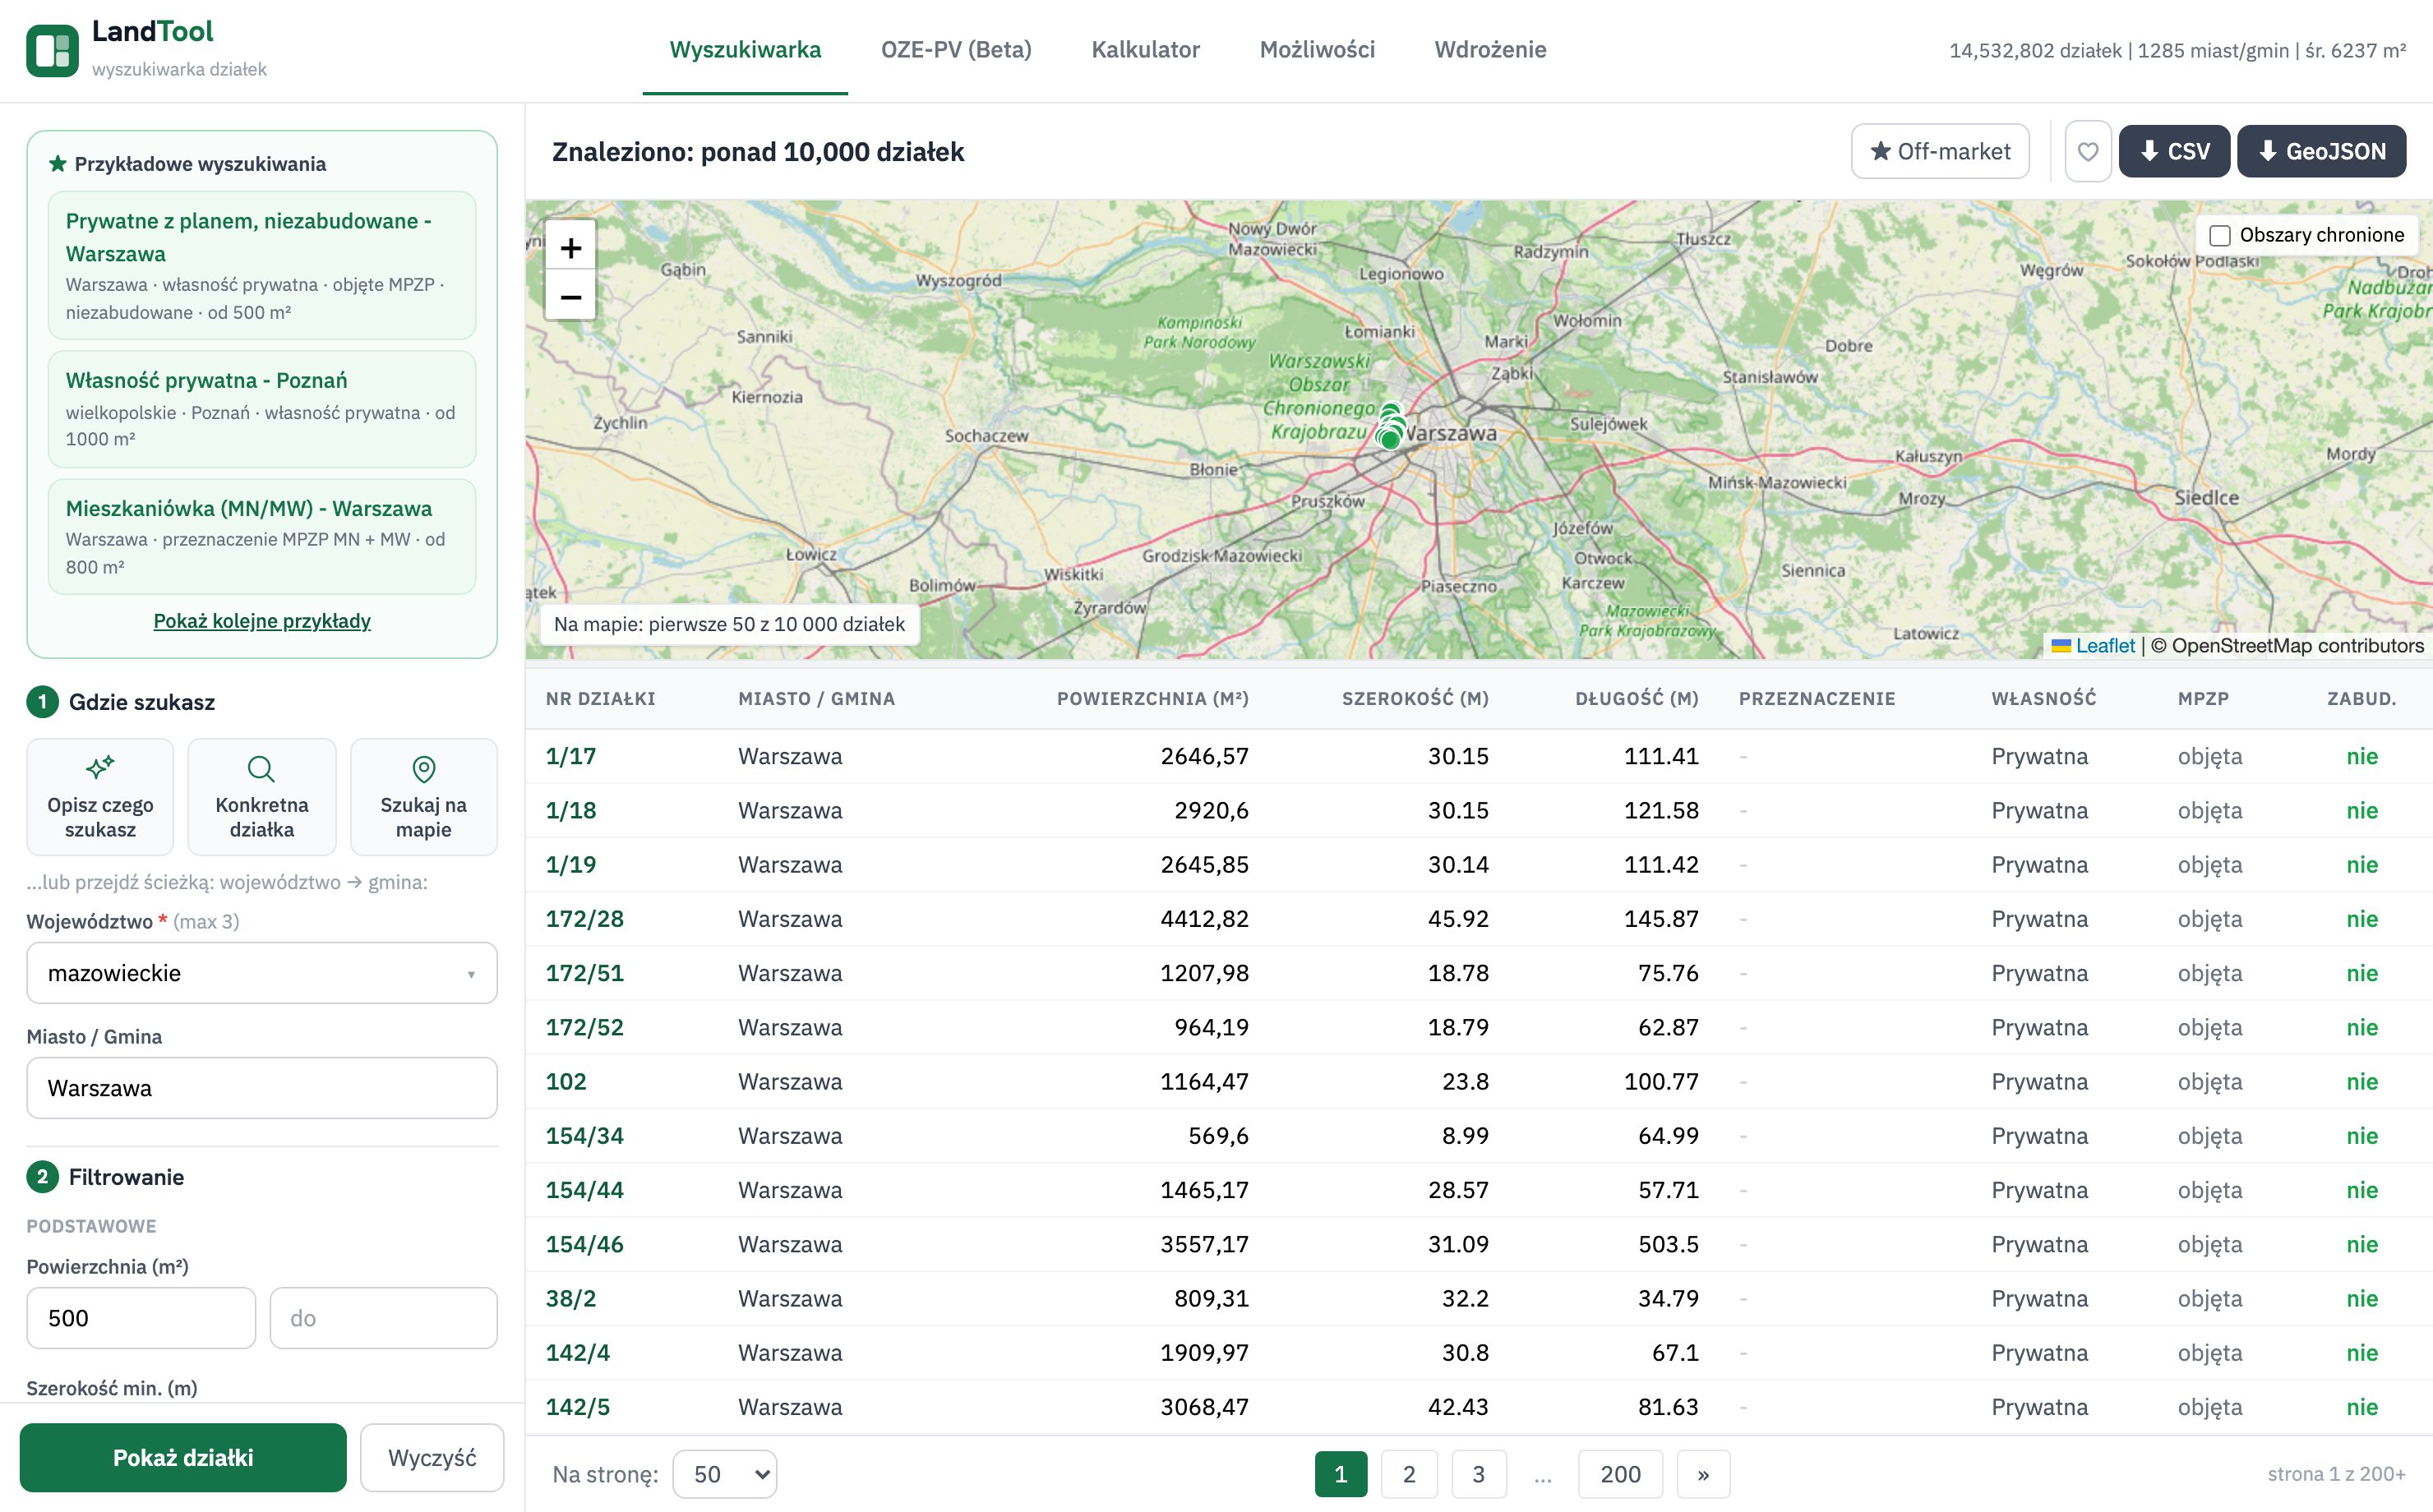Open parcel 154/44
The width and height of the screenshot is (2433, 1512).
click(585, 1190)
